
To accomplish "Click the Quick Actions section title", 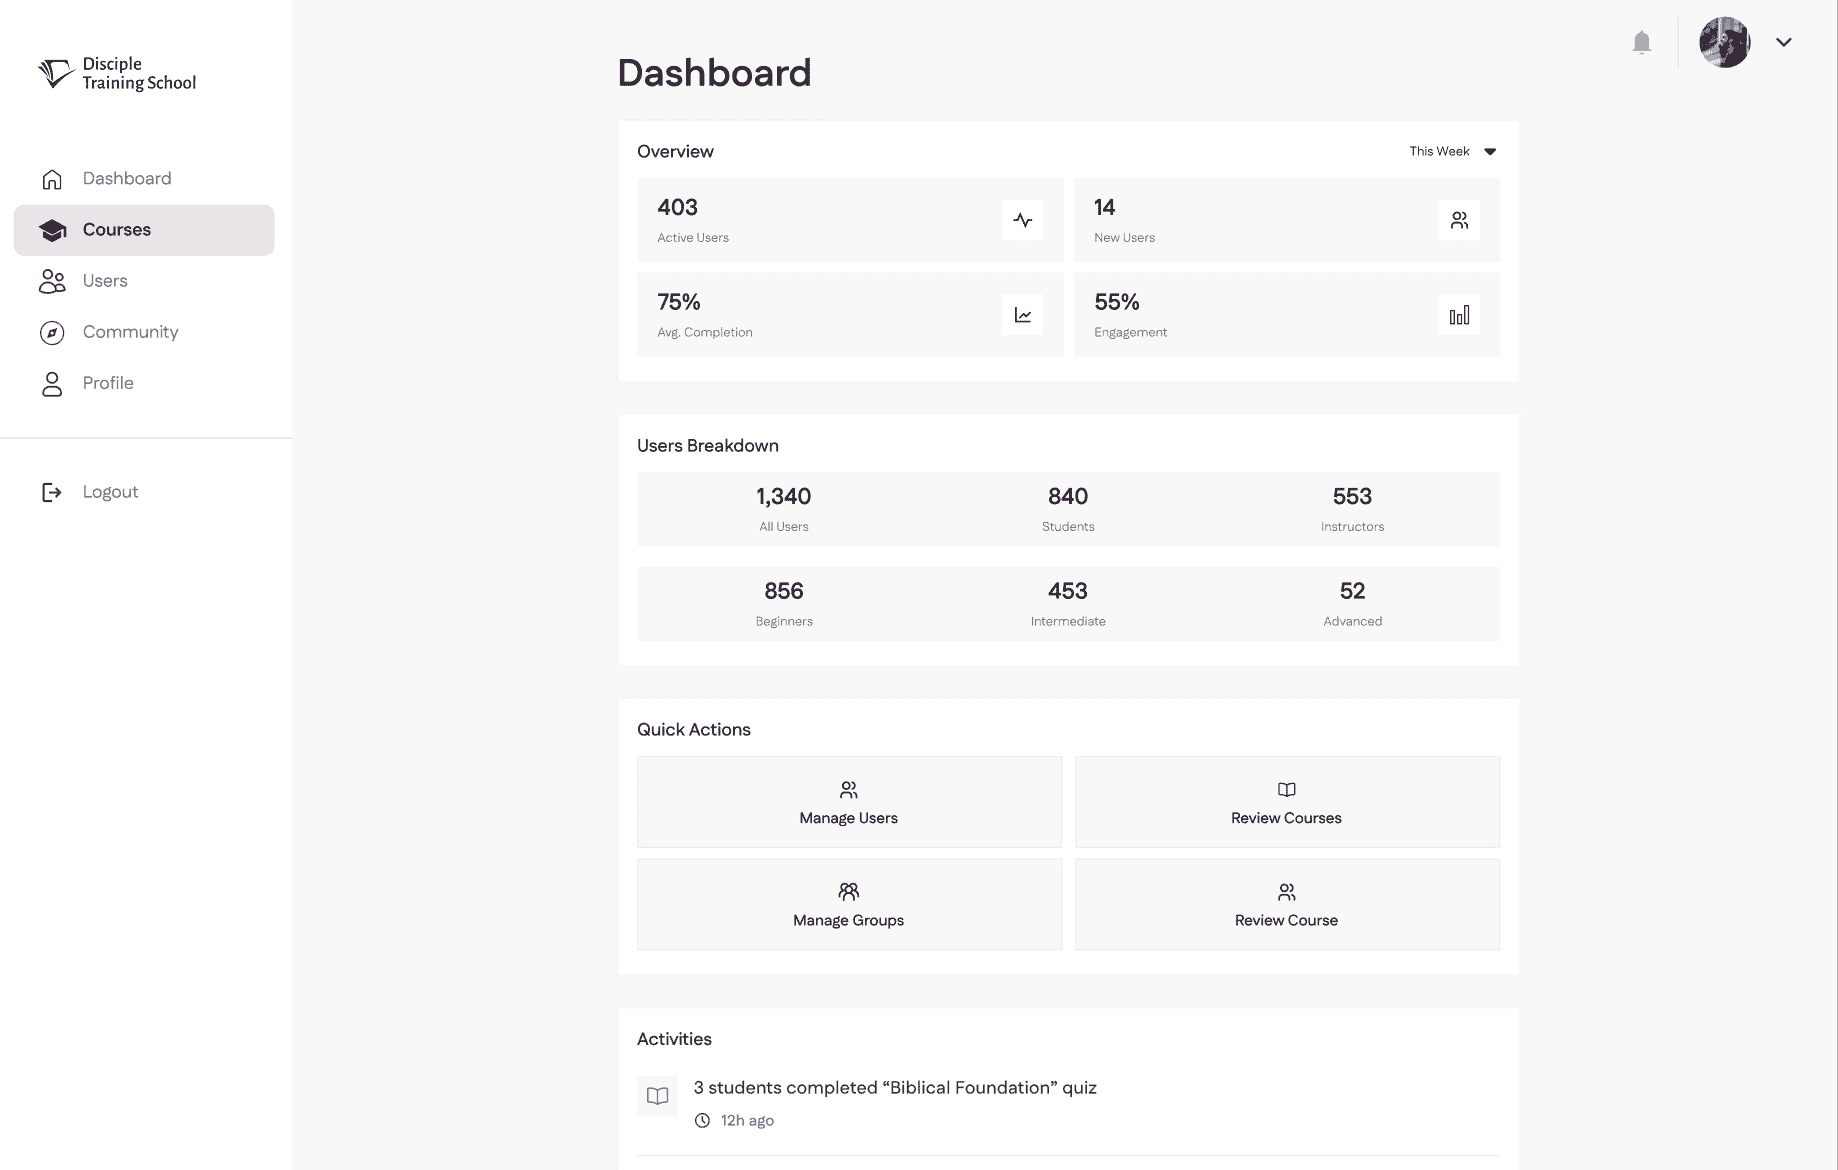I will pyautogui.click(x=694, y=730).
